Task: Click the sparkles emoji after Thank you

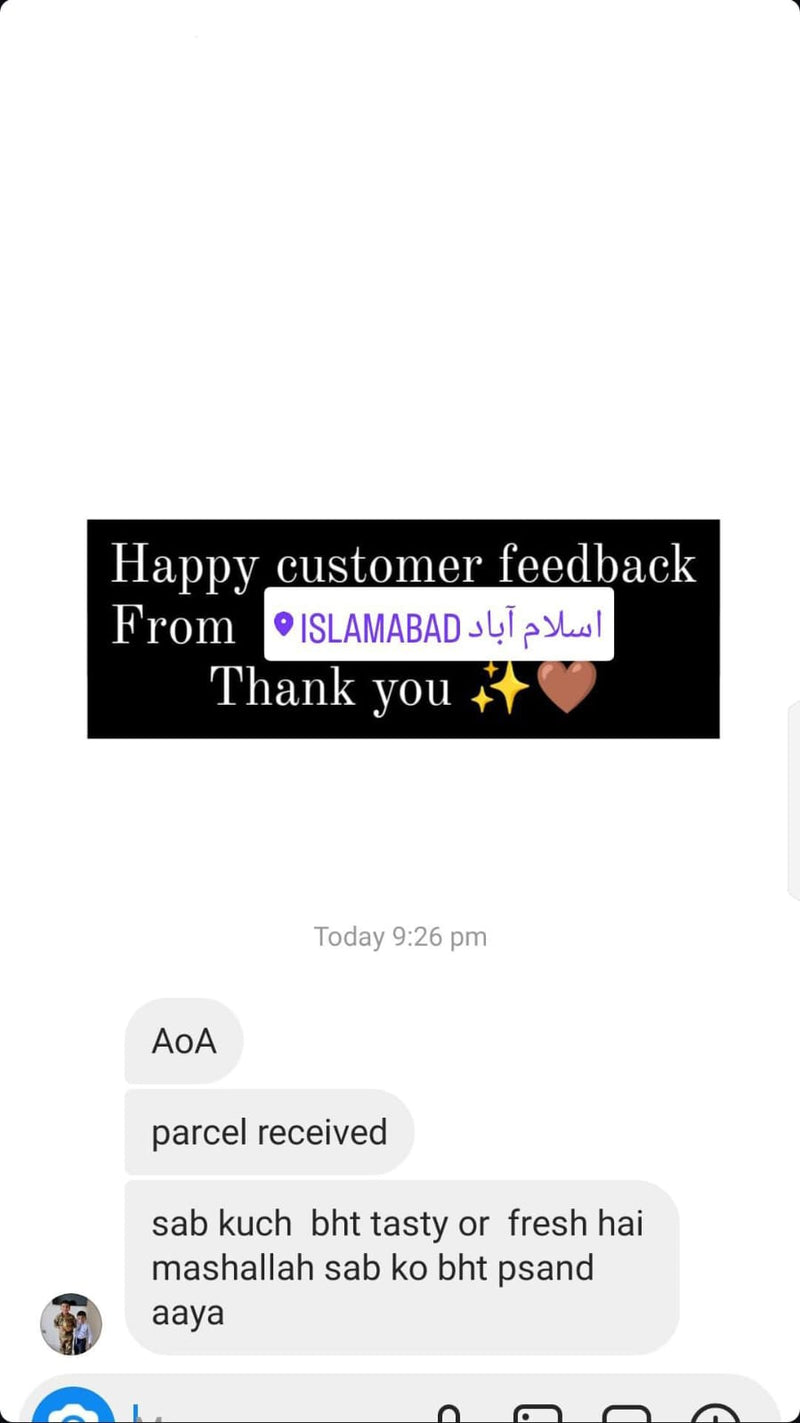Action: (499, 687)
